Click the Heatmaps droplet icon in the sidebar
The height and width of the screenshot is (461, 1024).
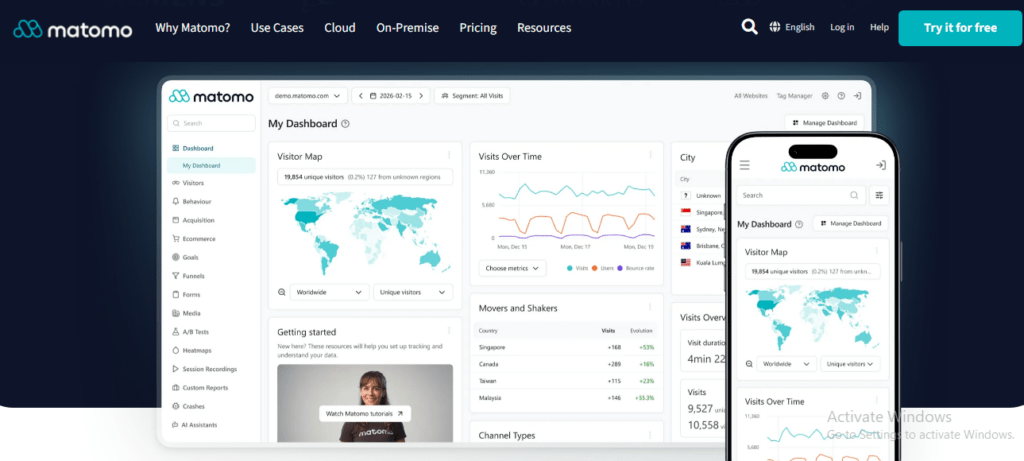(x=176, y=350)
